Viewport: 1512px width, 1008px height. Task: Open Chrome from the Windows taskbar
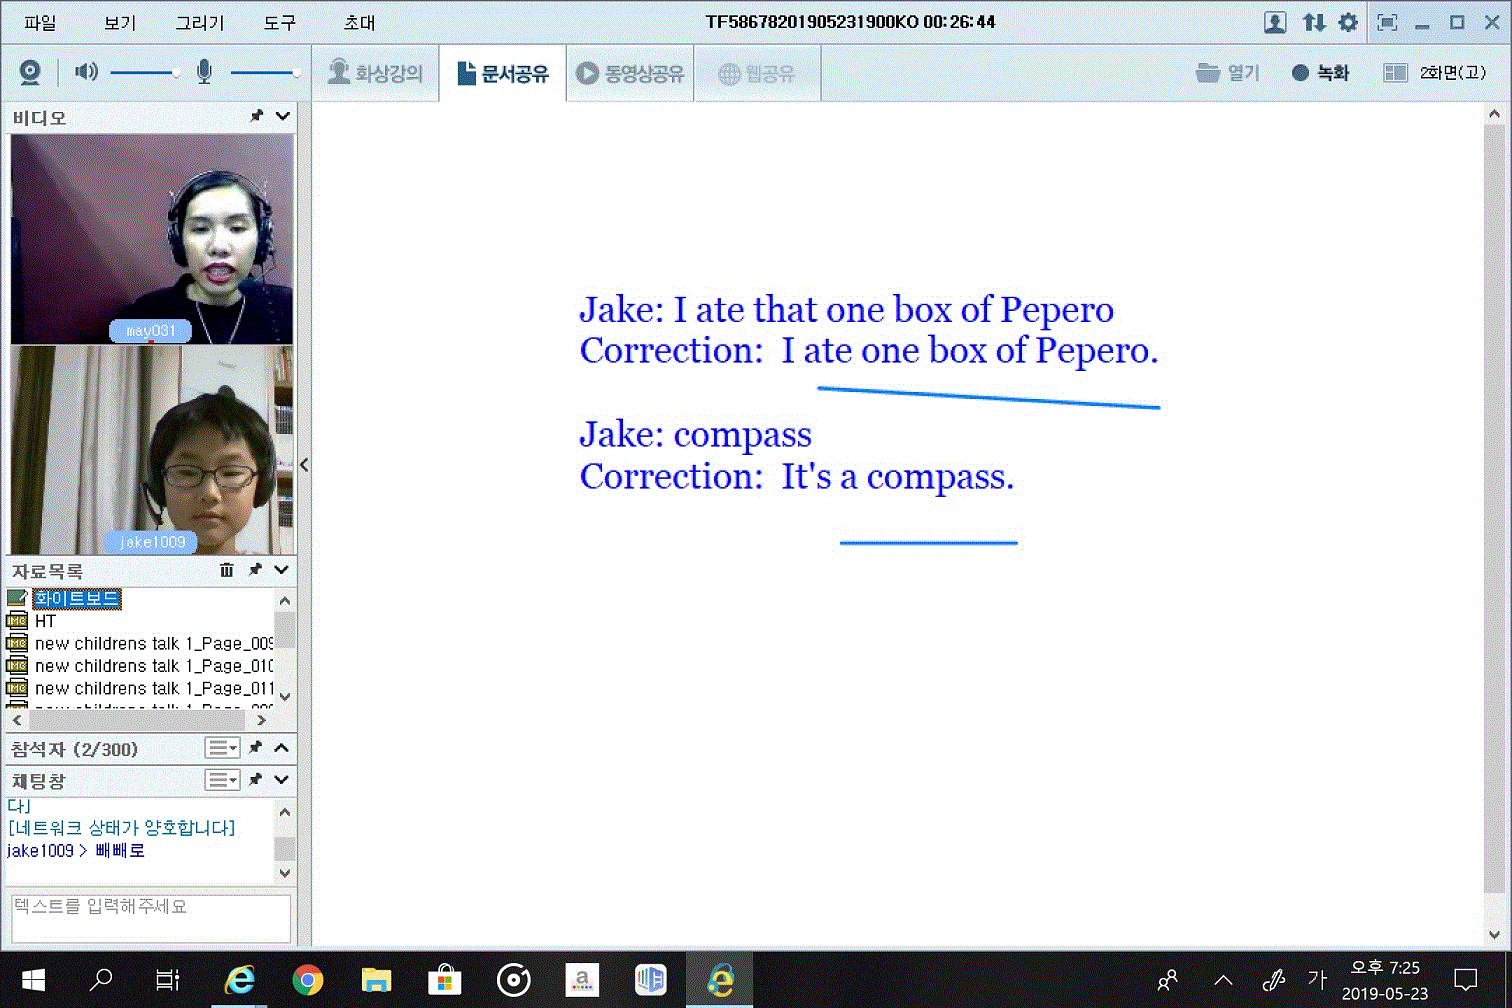point(308,980)
